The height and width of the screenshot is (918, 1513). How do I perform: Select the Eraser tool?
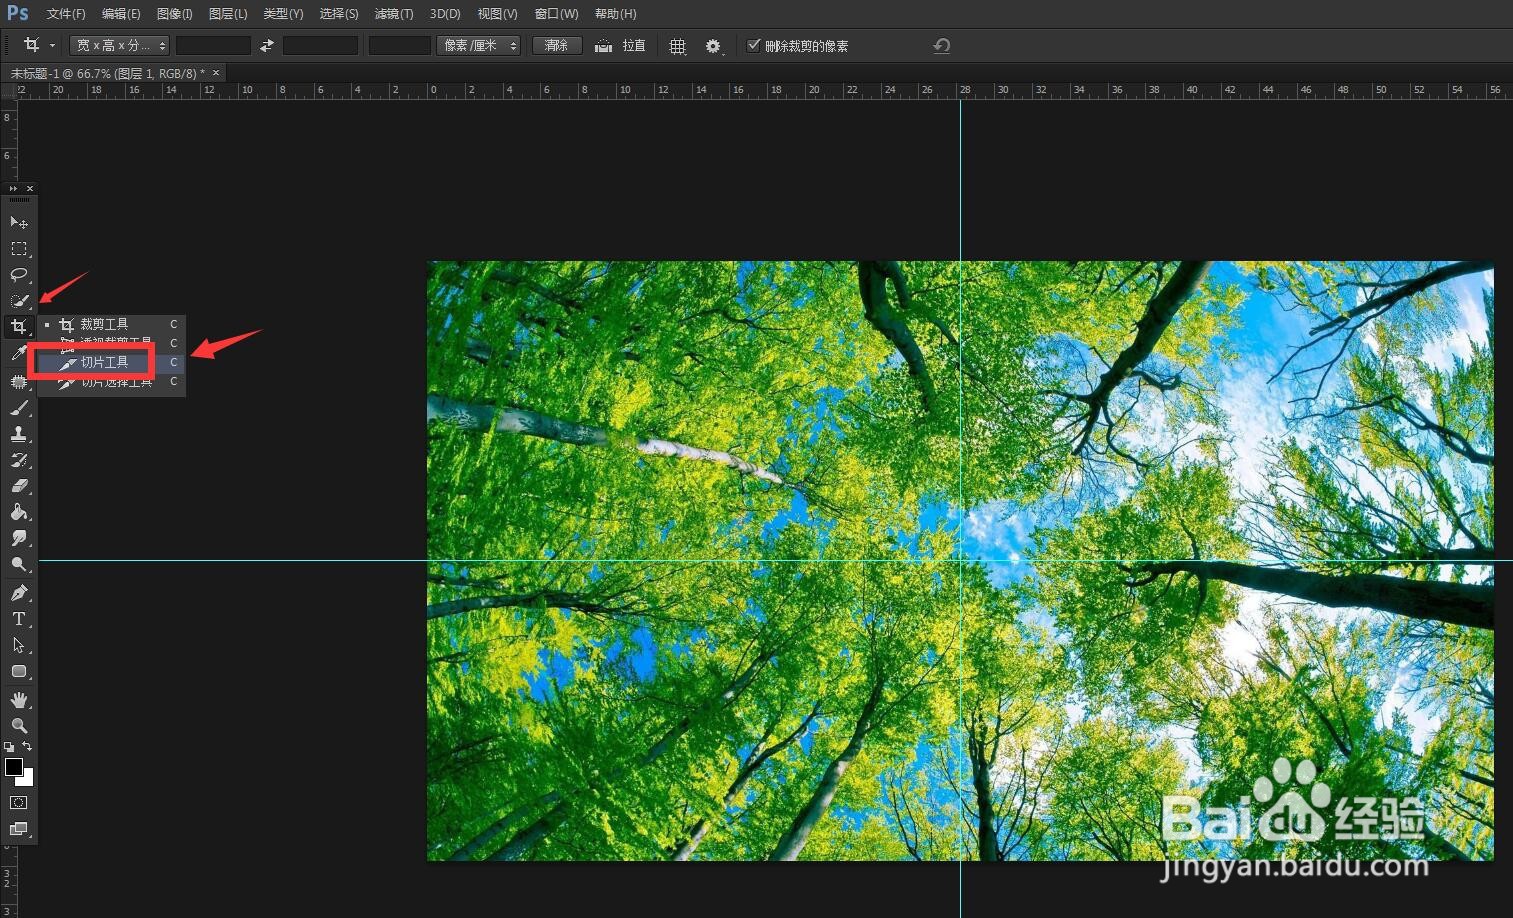[x=18, y=485]
